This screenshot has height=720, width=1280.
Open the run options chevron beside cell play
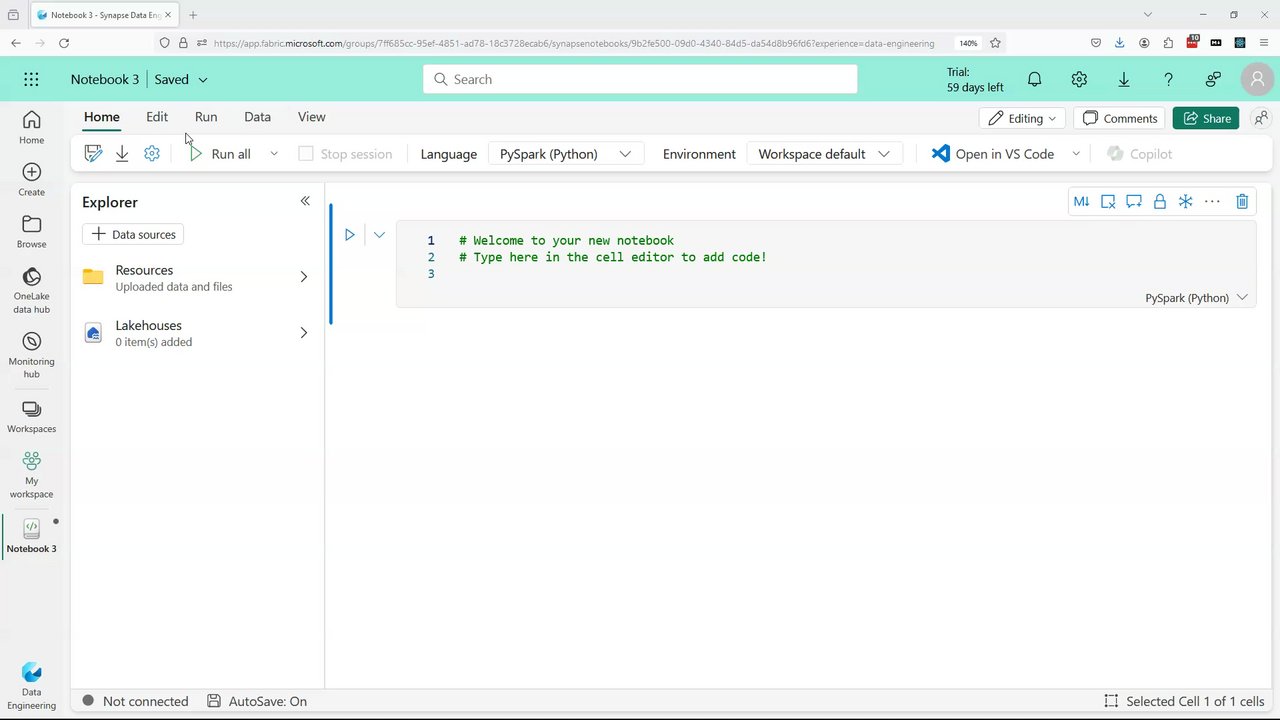[379, 235]
